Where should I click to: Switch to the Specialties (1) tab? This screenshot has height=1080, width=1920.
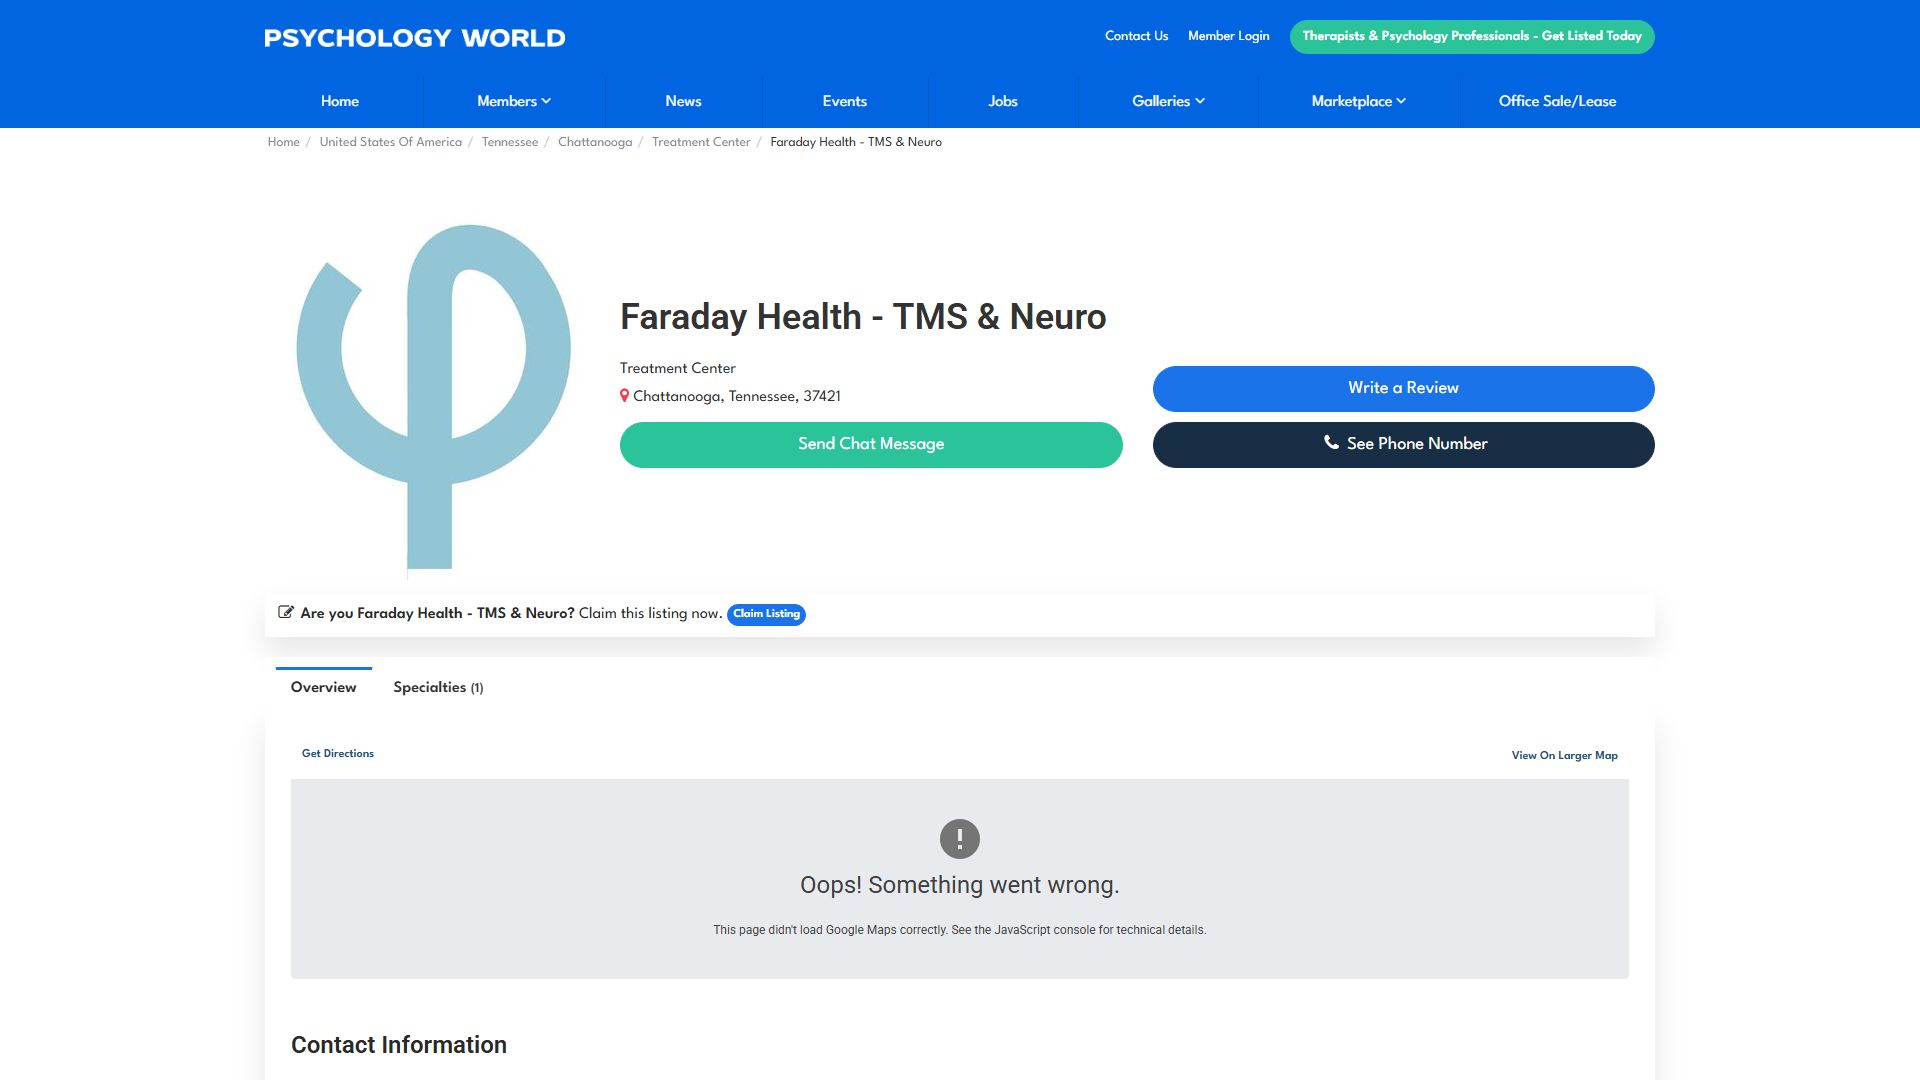(x=438, y=687)
